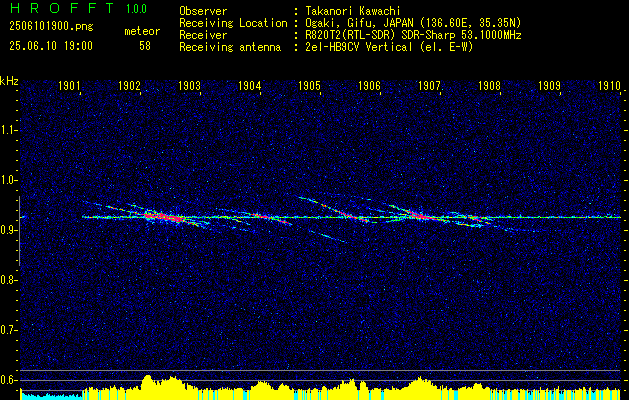Viewport: 629px width, 400px height.
Task: Select the version number 1.0.0
Action: click(136, 8)
